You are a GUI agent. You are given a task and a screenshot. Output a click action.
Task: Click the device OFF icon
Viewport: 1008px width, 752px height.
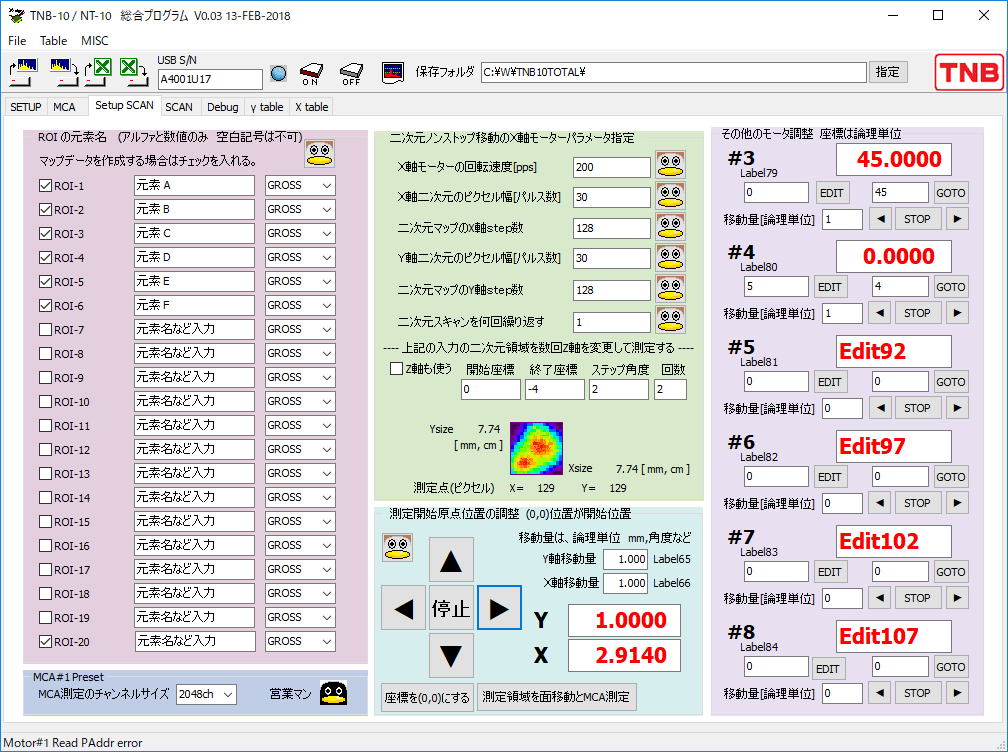[351, 73]
